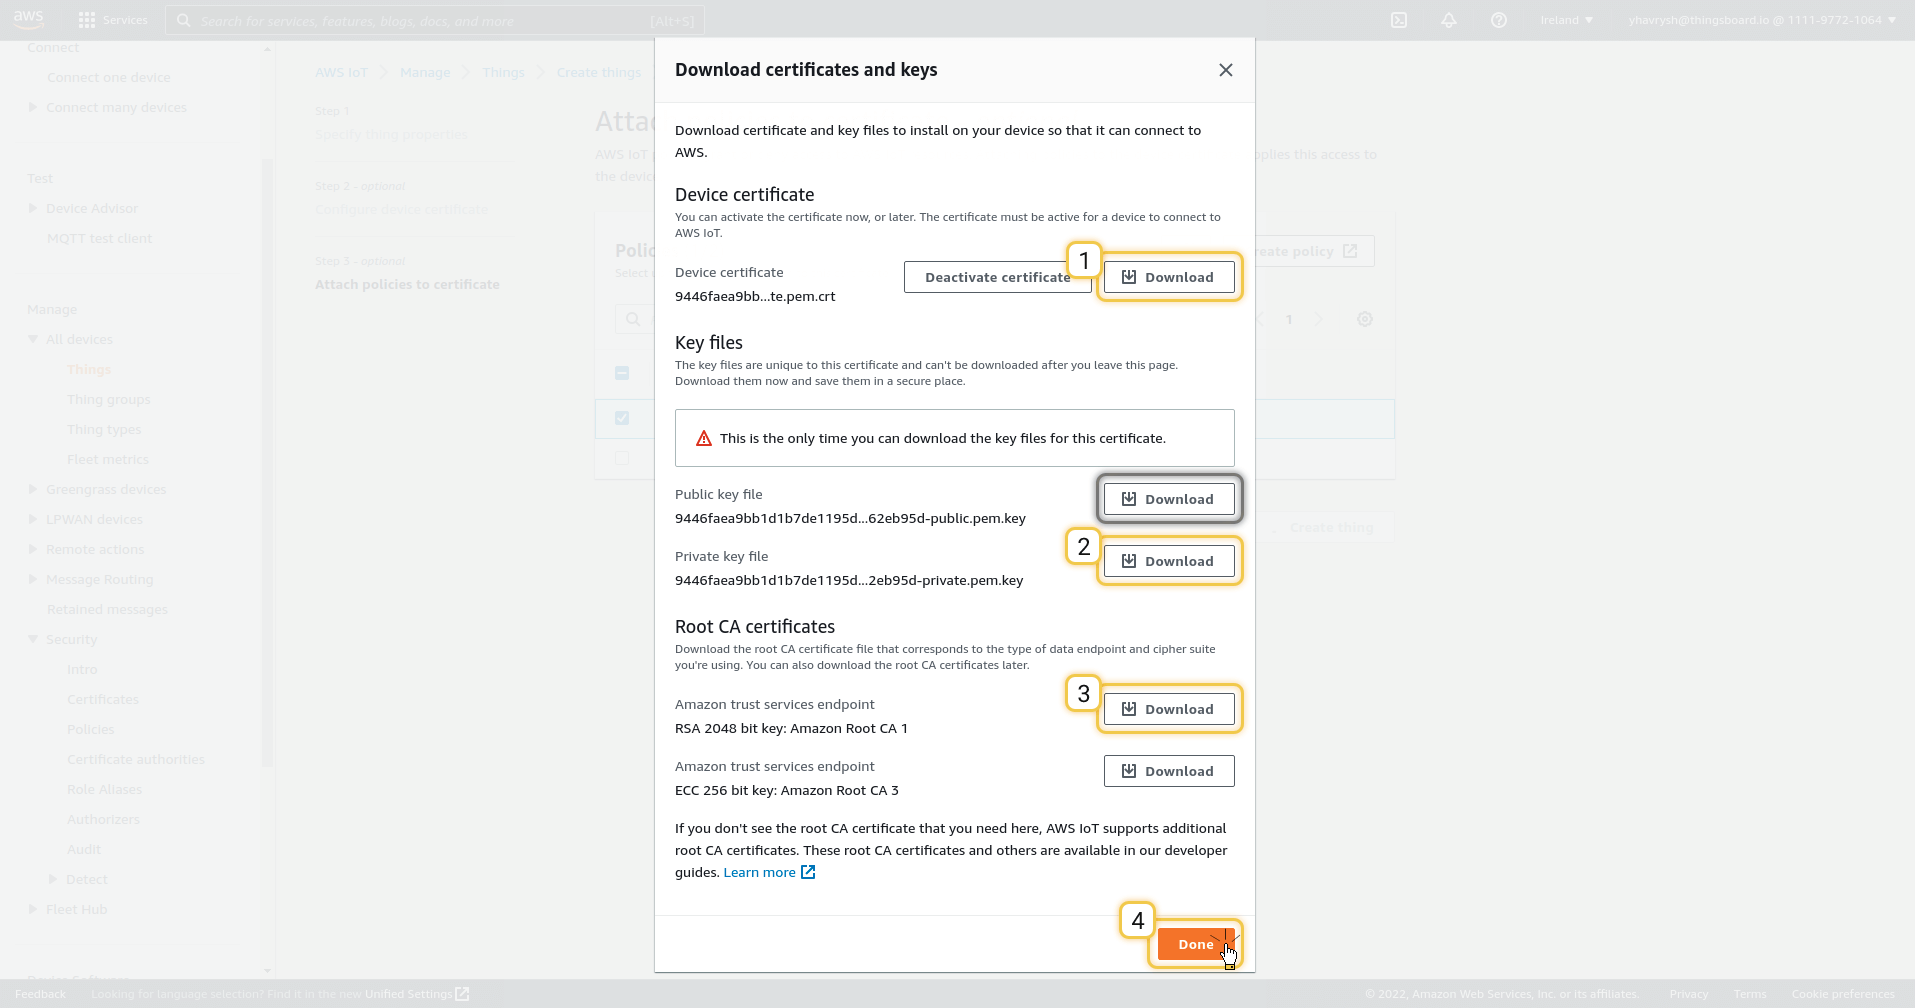Download the ECC 256 Amazon Root CA 3
The height and width of the screenshot is (1008, 1915).
point(1168,771)
